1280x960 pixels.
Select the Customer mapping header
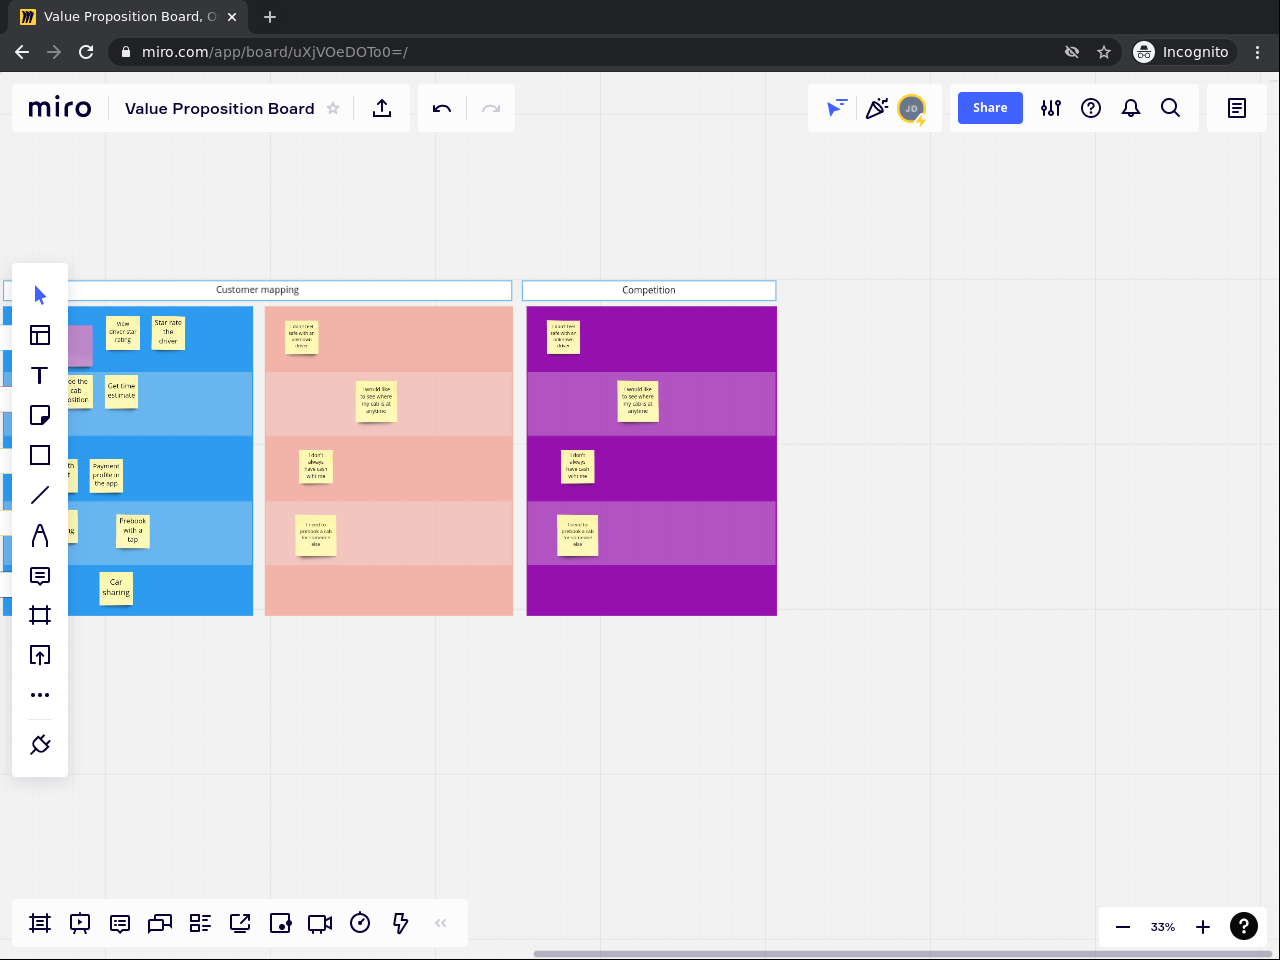258,290
